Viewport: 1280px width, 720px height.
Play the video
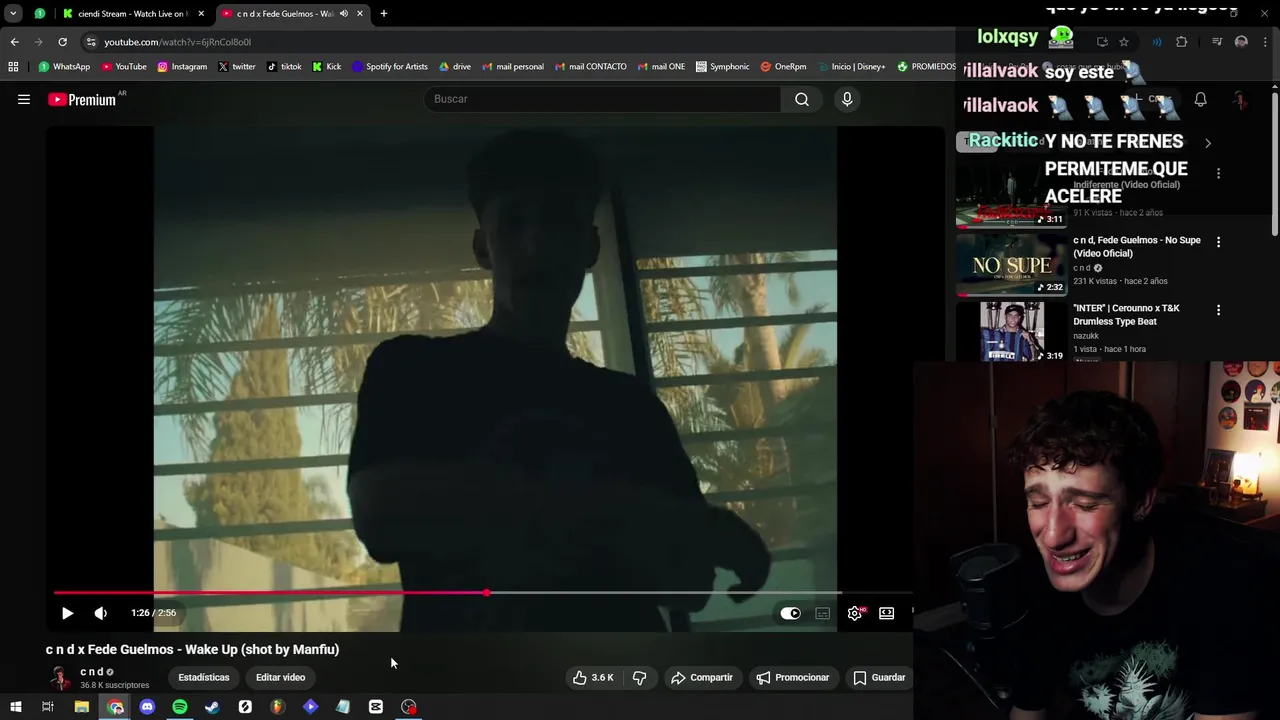point(67,613)
